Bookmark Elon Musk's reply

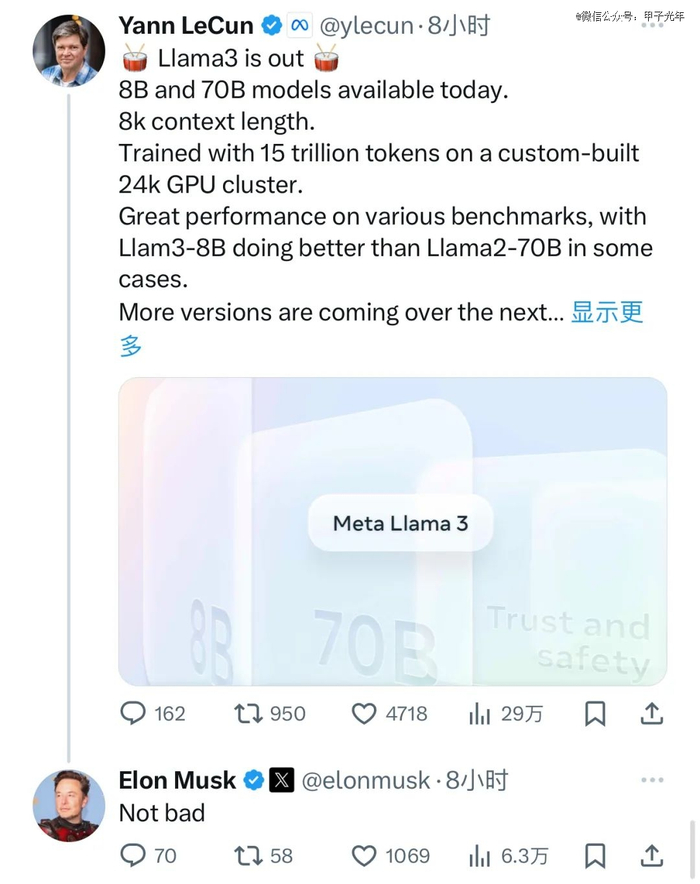pyautogui.click(x=595, y=855)
